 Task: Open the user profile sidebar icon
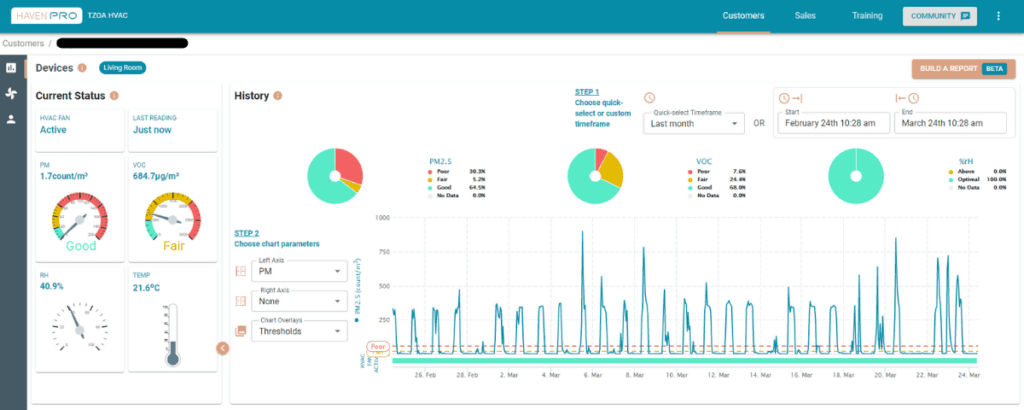(11, 119)
